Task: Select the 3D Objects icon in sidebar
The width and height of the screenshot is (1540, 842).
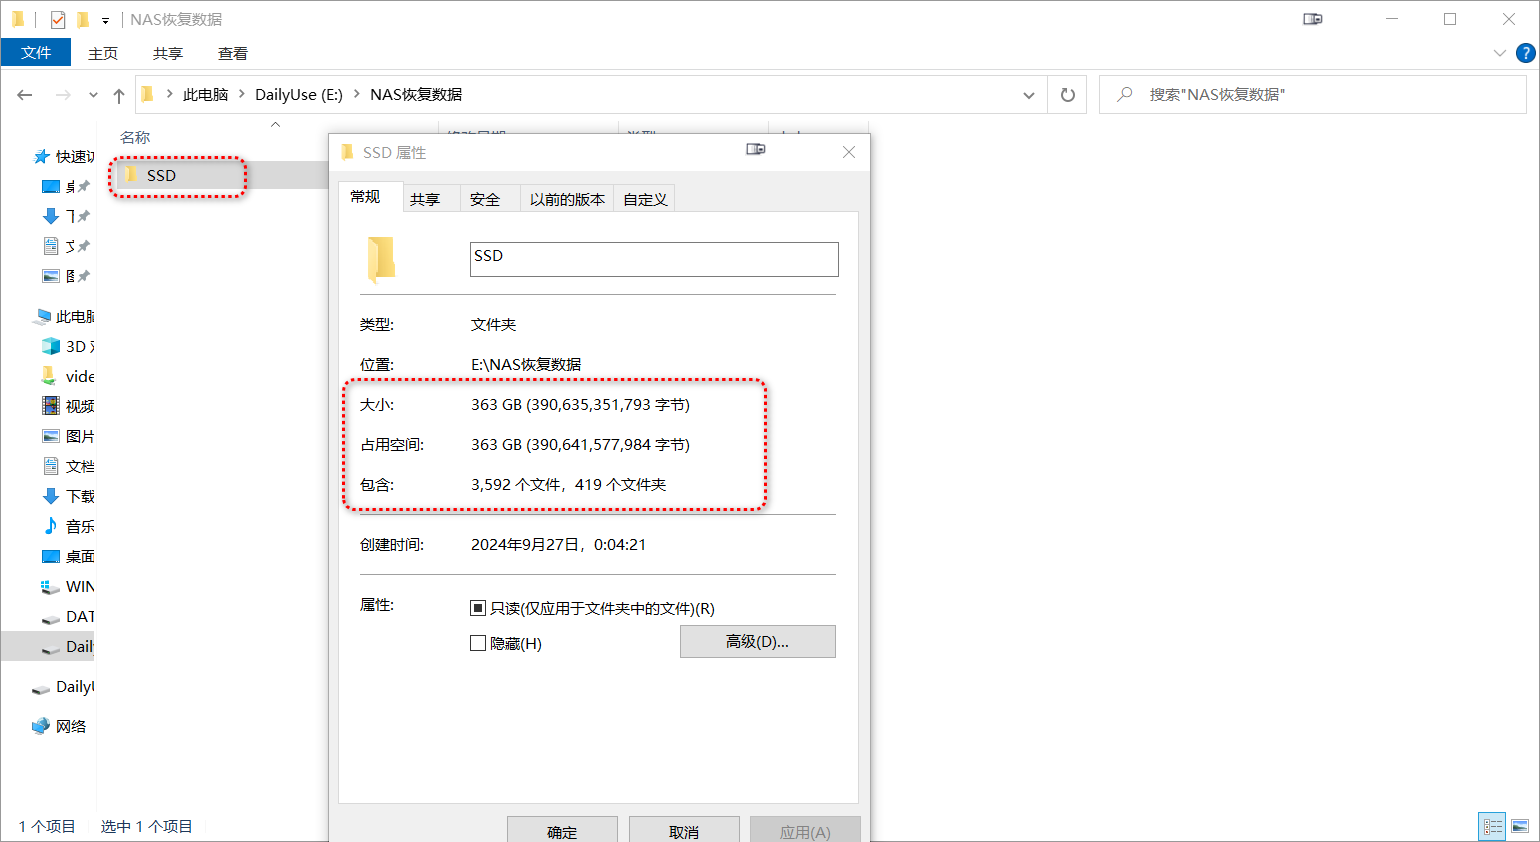Action: [x=51, y=346]
